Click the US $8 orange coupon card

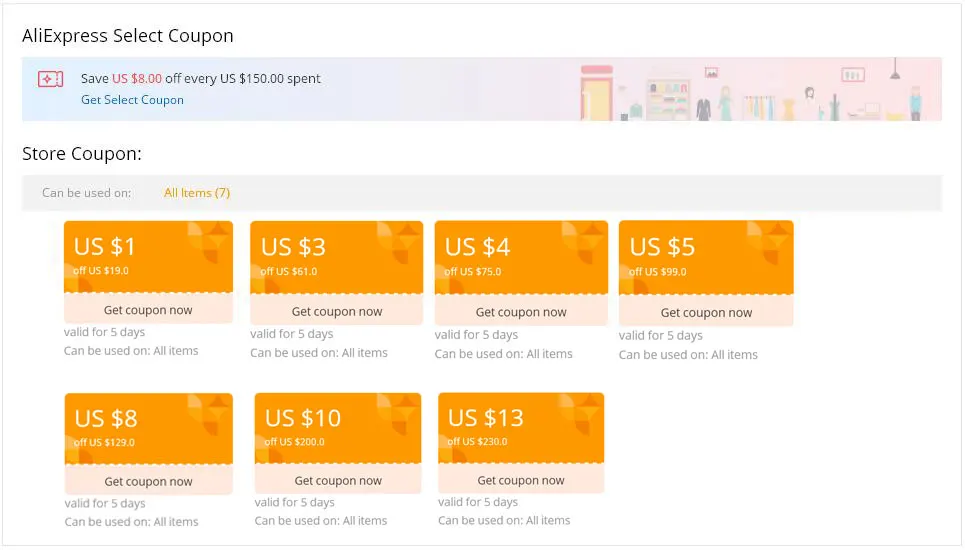[148, 428]
